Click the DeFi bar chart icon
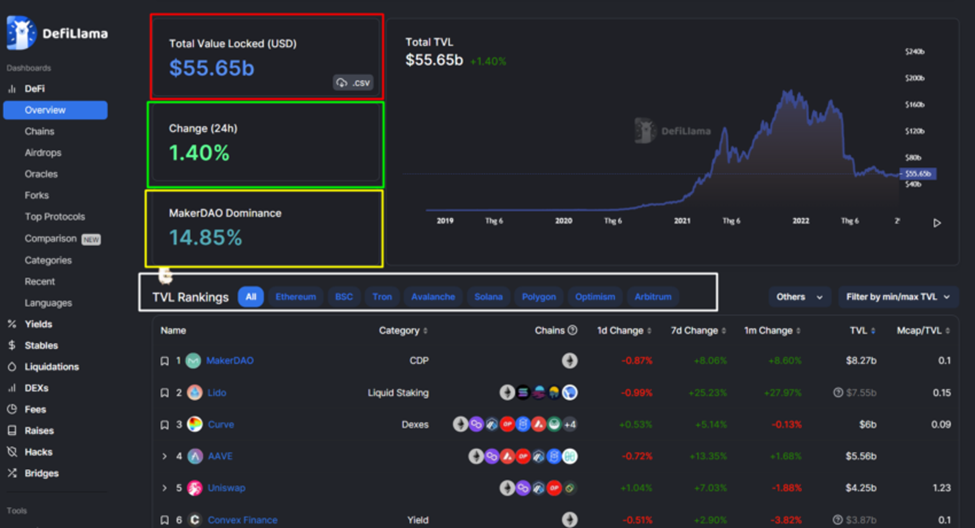The height and width of the screenshot is (528, 975). pyautogui.click(x=12, y=89)
